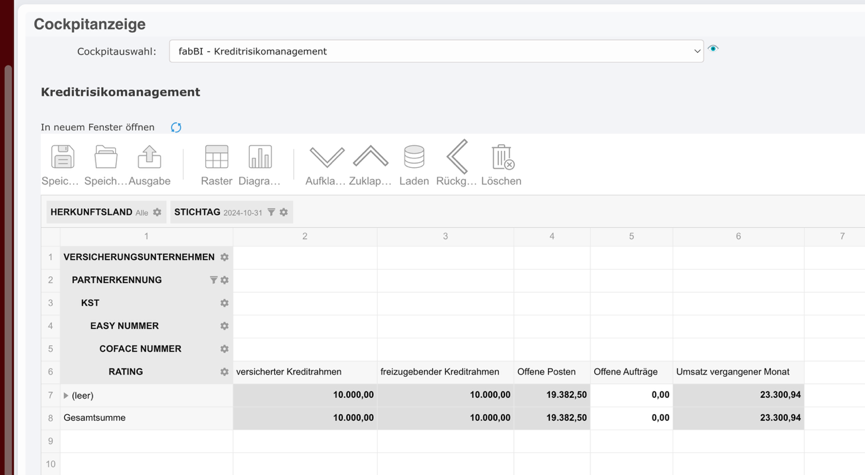Image resolution: width=865 pixels, height=475 pixels.
Task: Click Aufklappen to expand all rows
Action: click(326, 157)
